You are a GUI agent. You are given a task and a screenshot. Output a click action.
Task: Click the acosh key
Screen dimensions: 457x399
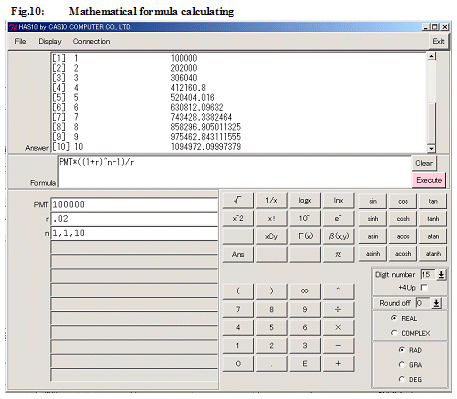click(403, 254)
